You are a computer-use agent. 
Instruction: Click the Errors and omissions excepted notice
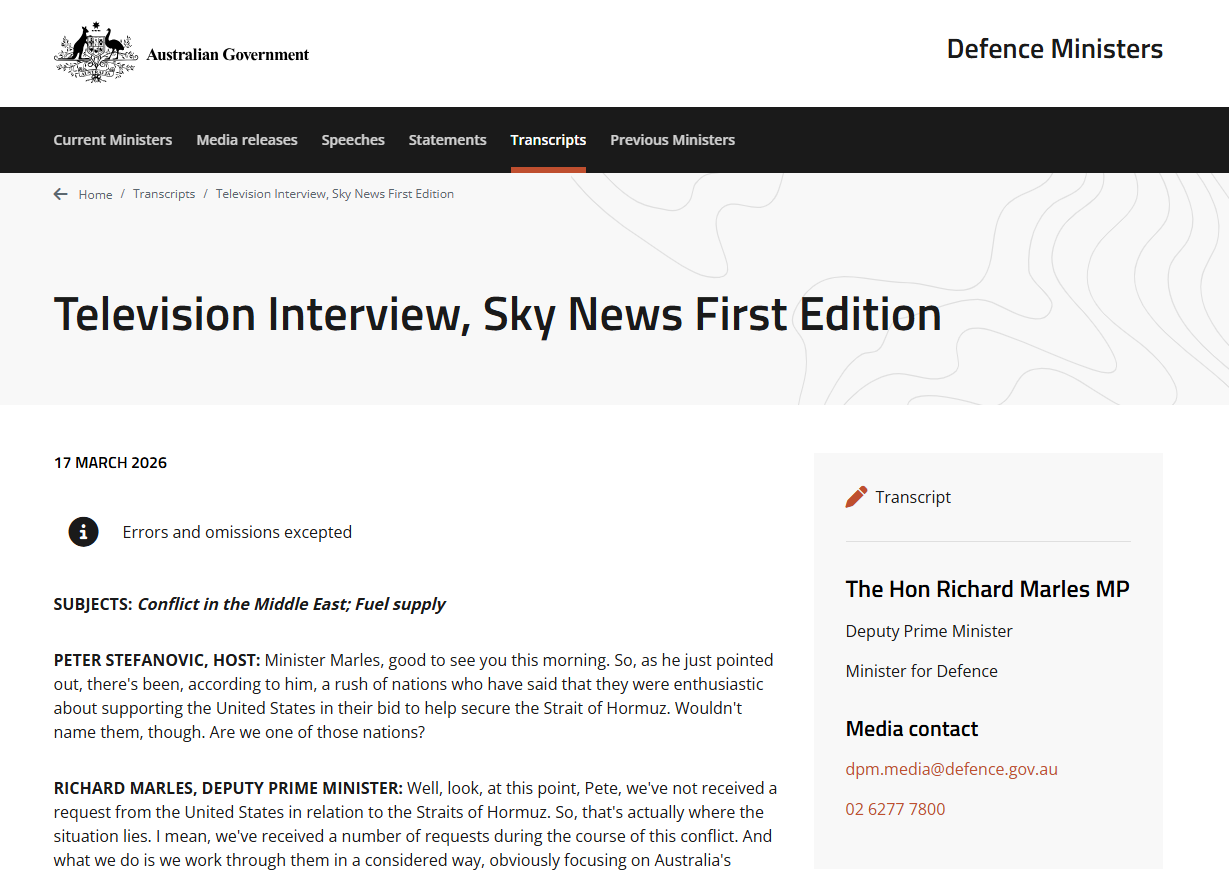pos(237,532)
